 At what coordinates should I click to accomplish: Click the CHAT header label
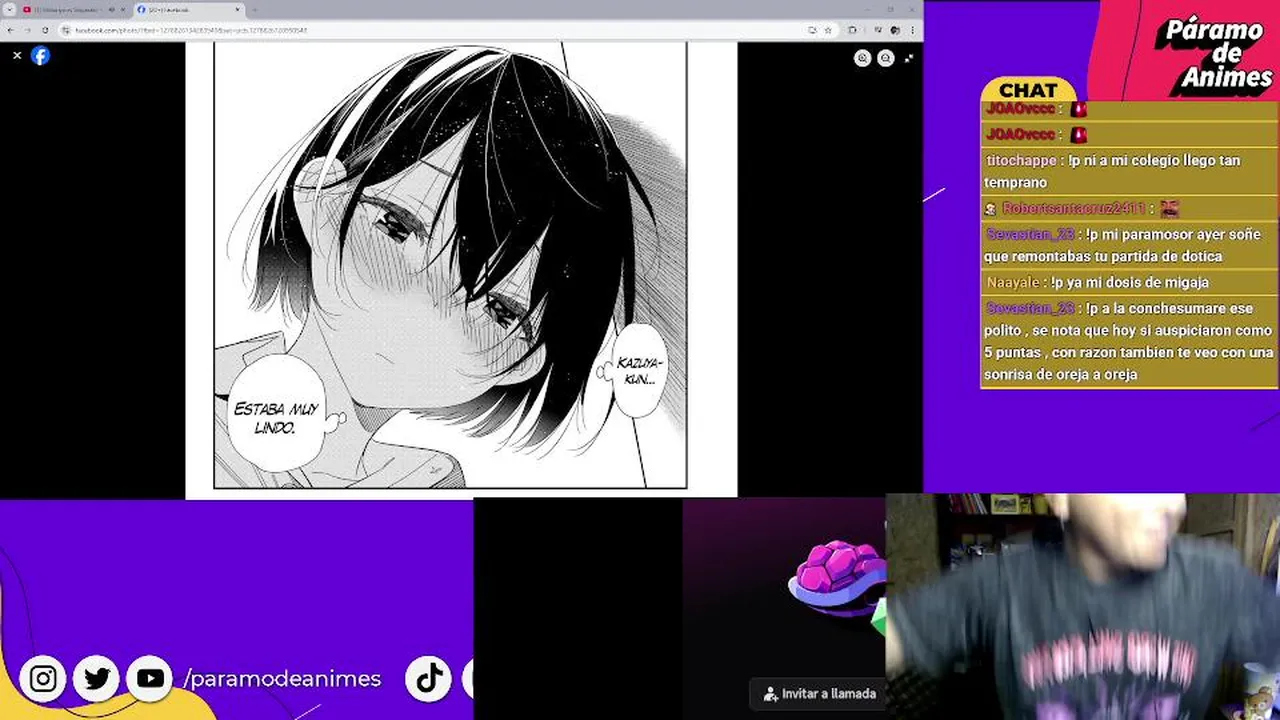coord(1028,90)
